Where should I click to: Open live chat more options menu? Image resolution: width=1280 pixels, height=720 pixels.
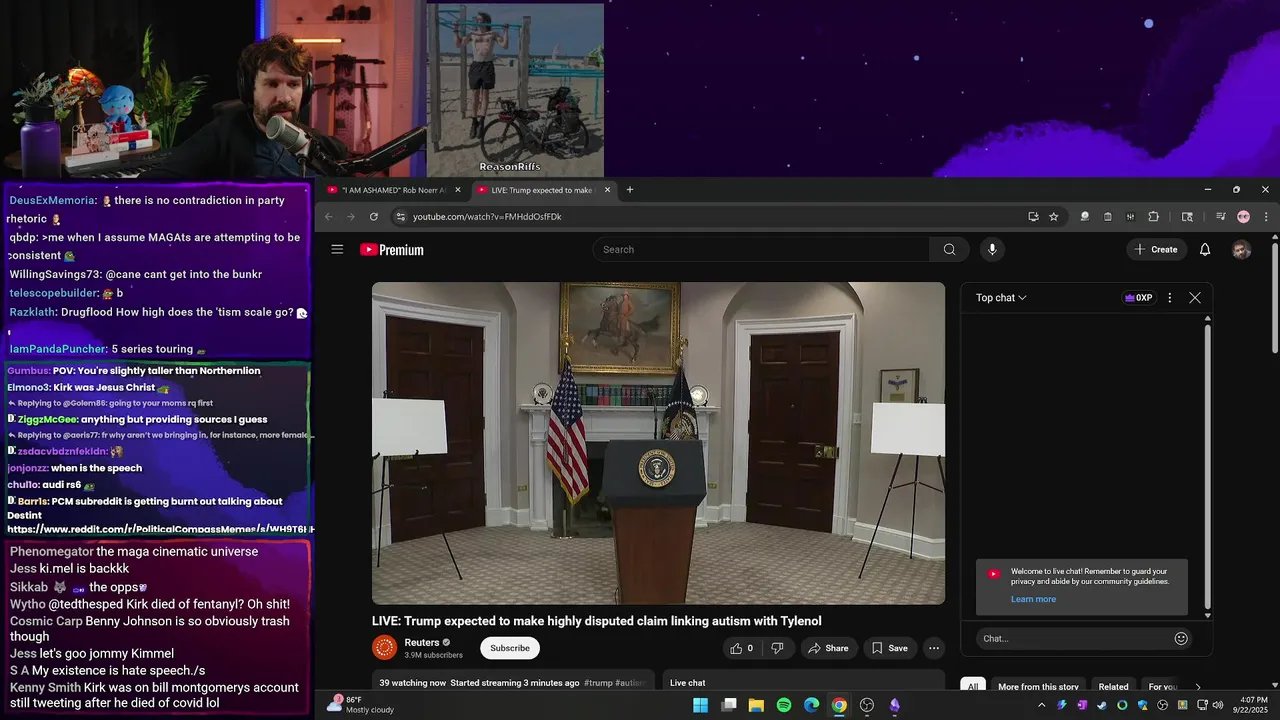[x=1170, y=298]
